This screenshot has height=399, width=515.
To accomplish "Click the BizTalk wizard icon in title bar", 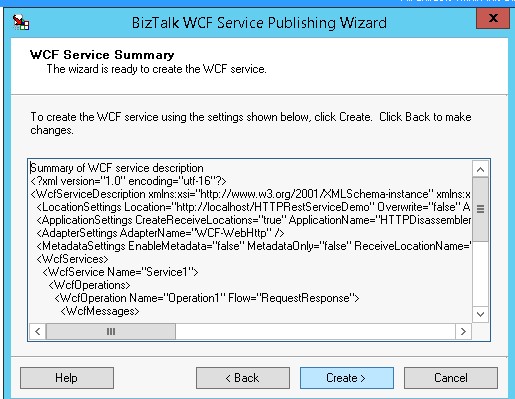I will (x=21, y=22).
